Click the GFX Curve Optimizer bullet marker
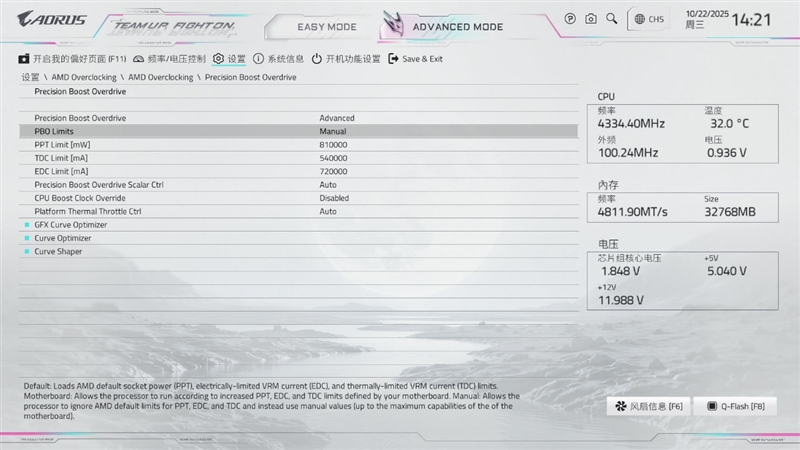The height and width of the screenshot is (450, 800). point(27,224)
